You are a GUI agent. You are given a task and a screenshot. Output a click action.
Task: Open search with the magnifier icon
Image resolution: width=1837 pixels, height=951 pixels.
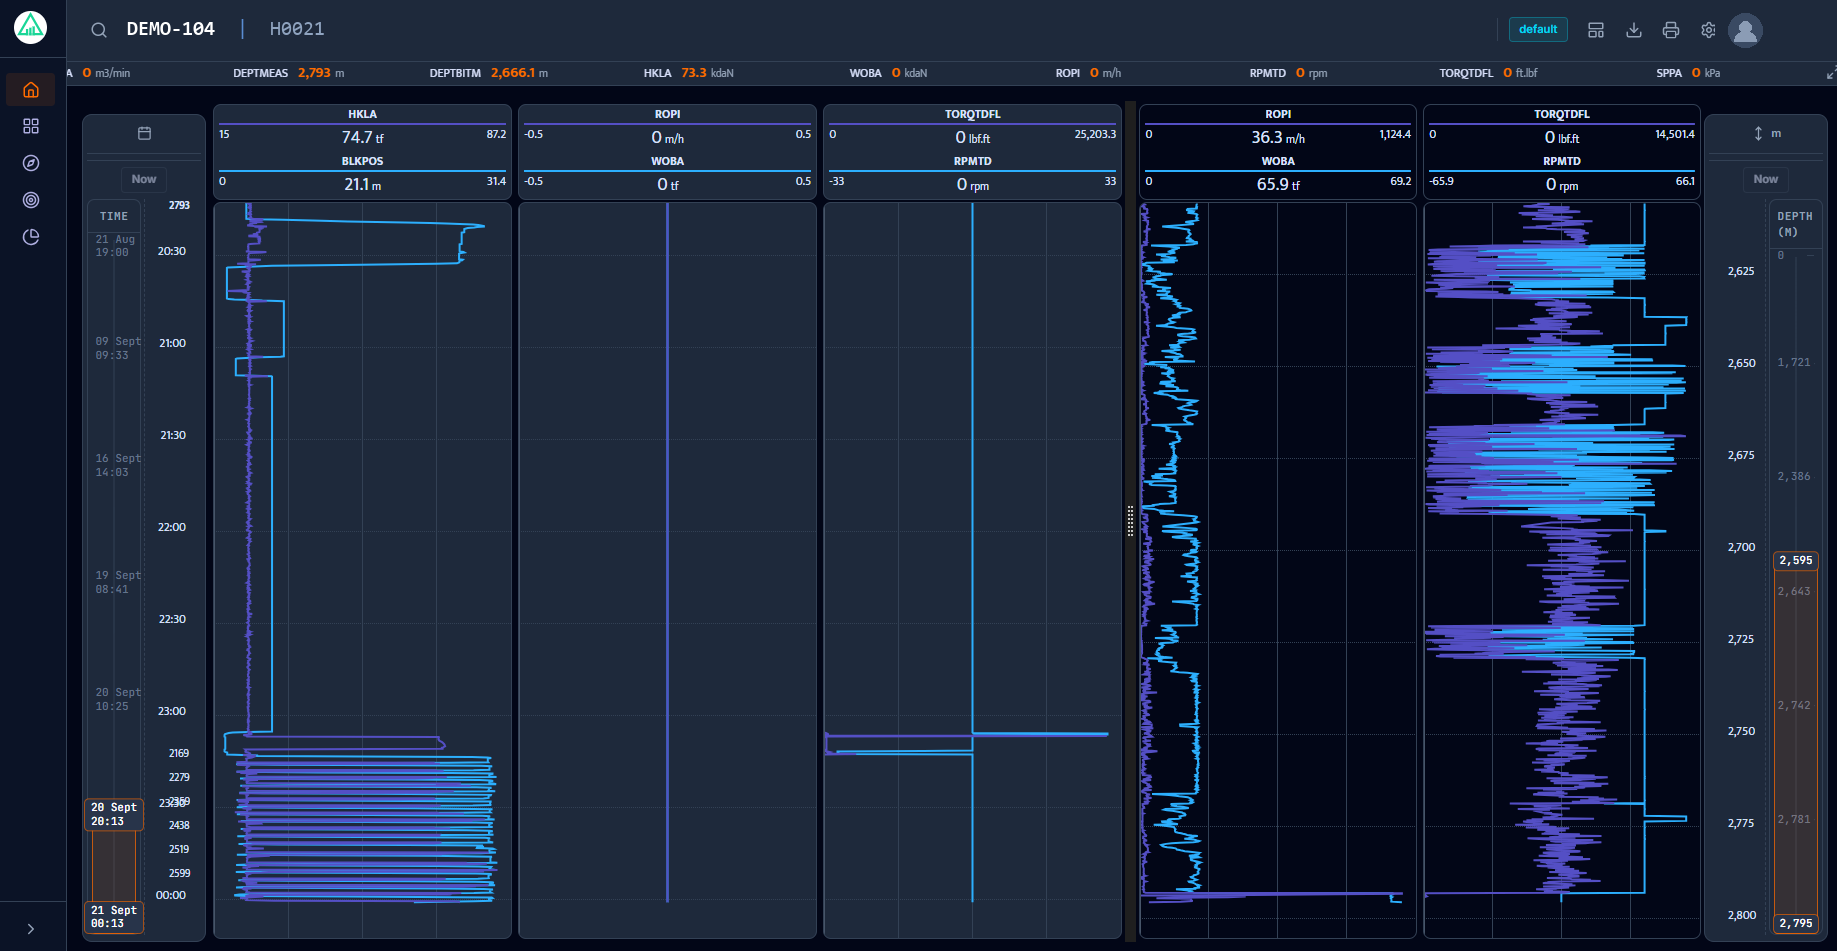tap(99, 30)
